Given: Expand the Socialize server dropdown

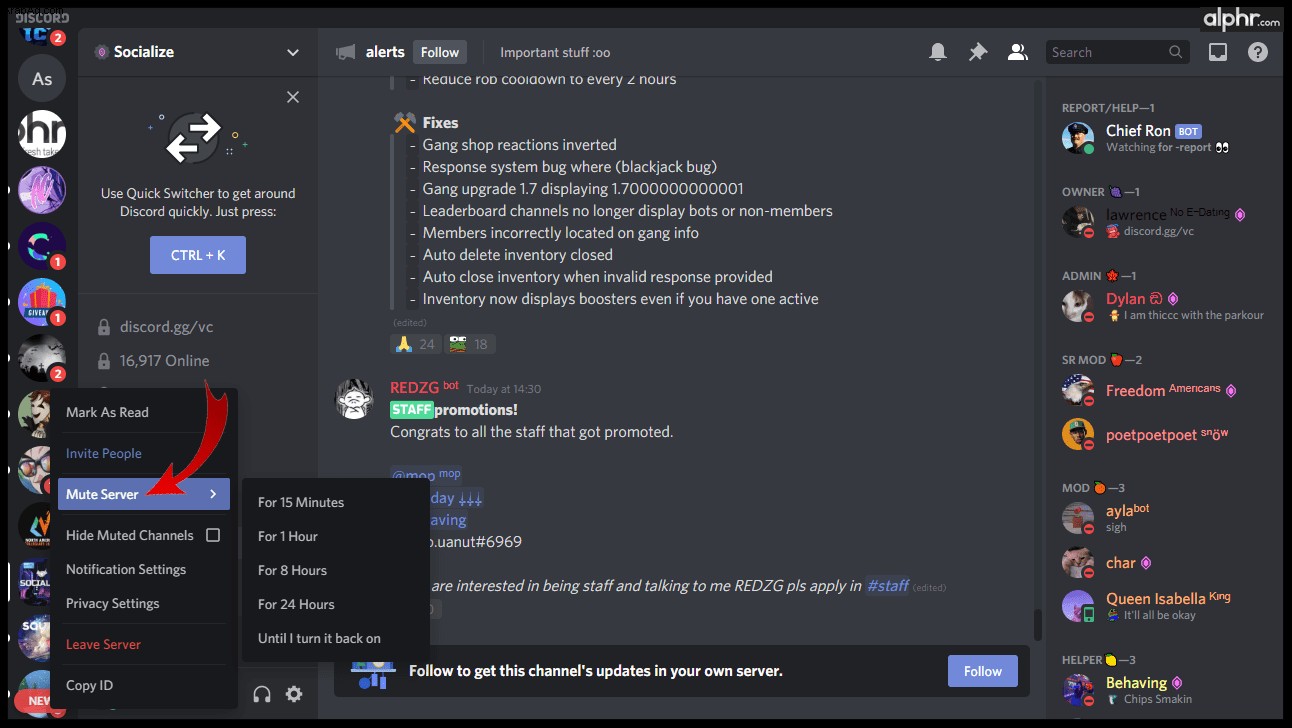Looking at the screenshot, I should (293, 52).
